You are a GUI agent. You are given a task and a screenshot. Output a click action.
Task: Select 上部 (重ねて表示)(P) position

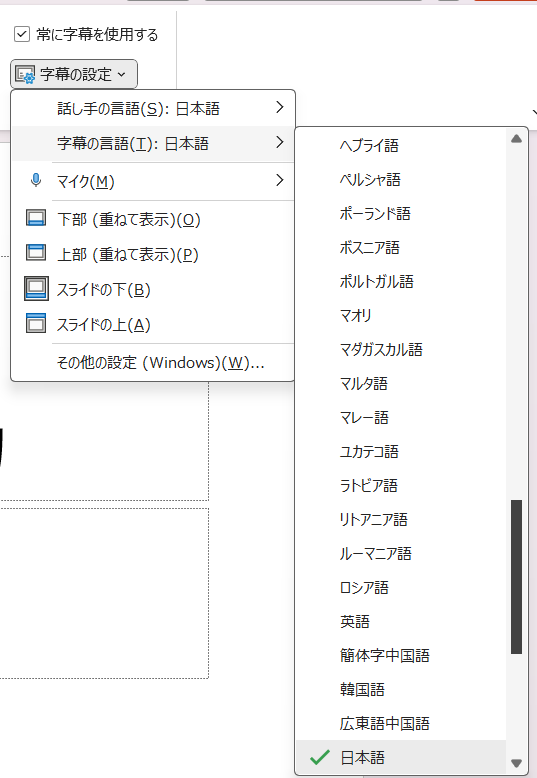153,254
